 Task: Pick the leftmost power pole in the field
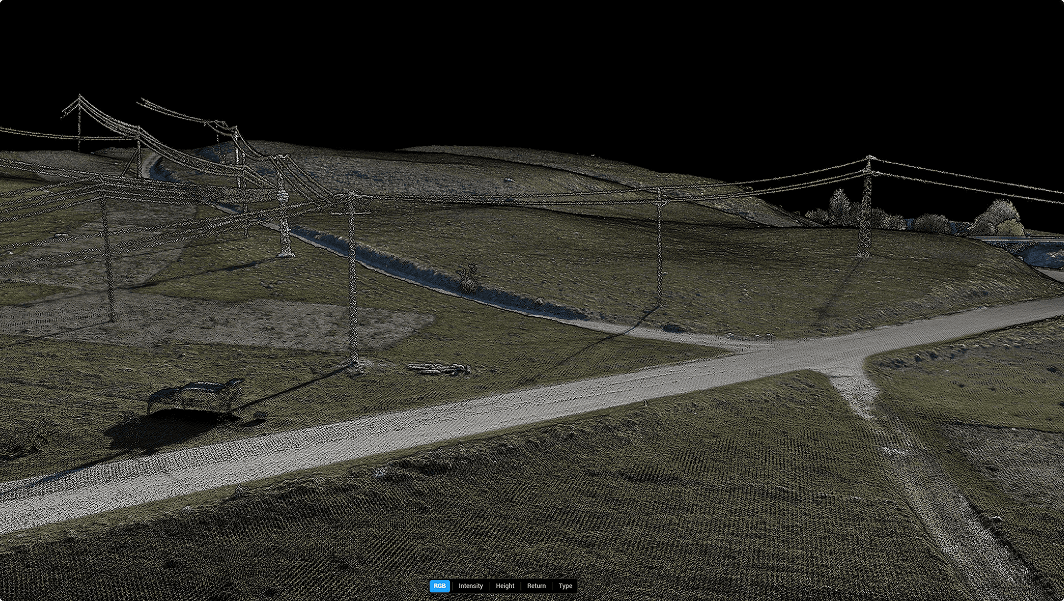107,258
